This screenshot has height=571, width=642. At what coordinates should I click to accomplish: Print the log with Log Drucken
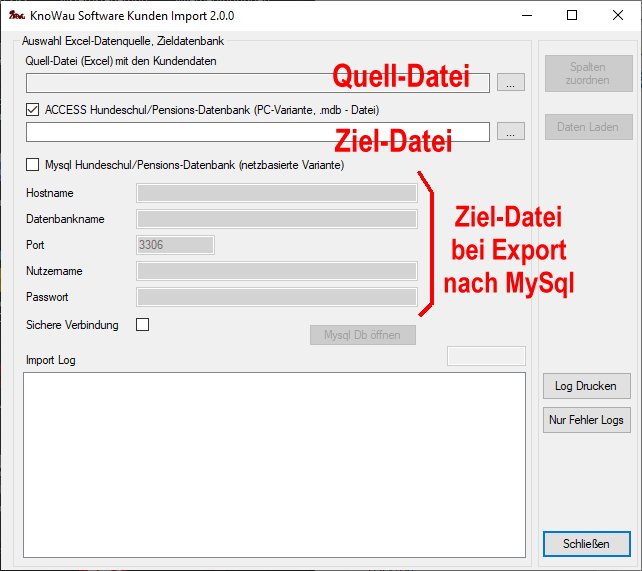[587, 386]
